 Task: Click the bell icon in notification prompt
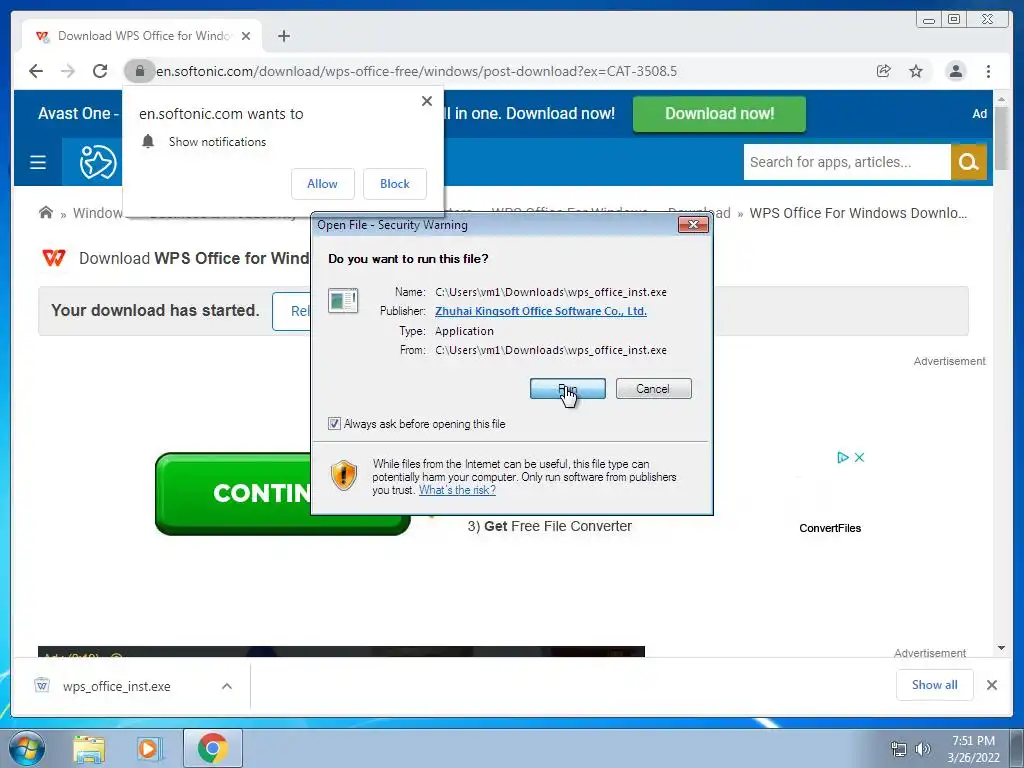tap(148, 141)
